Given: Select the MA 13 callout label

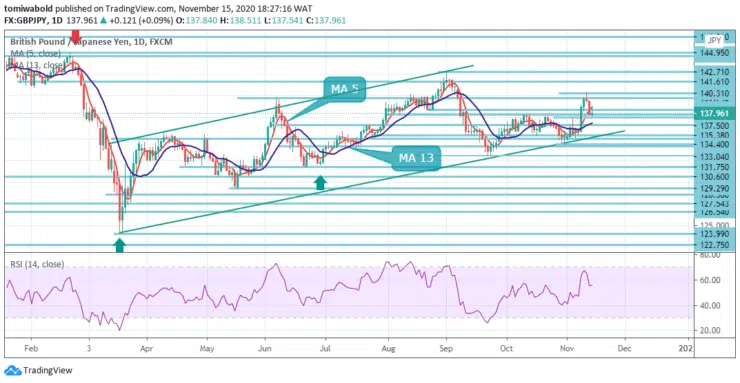Looking at the screenshot, I should coord(416,158).
